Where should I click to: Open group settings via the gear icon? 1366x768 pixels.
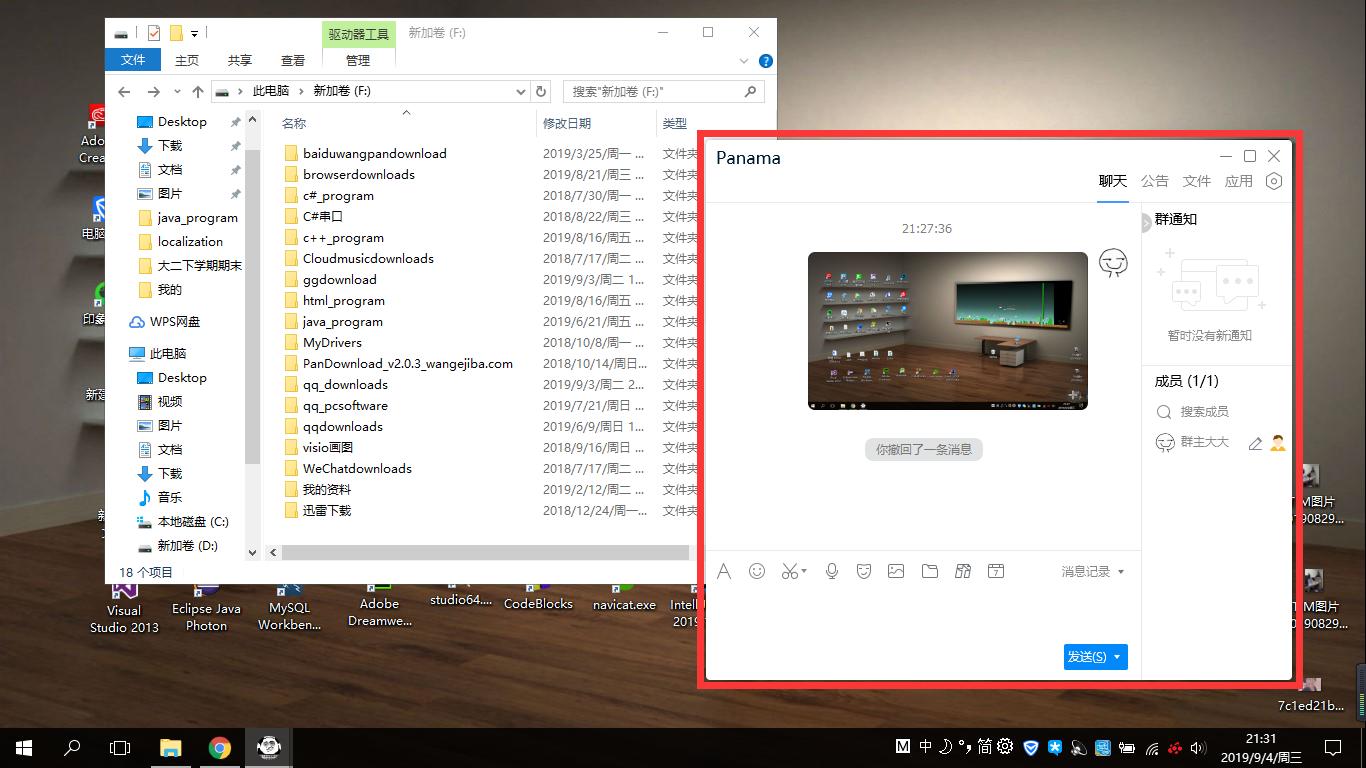(x=1273, y=181)
